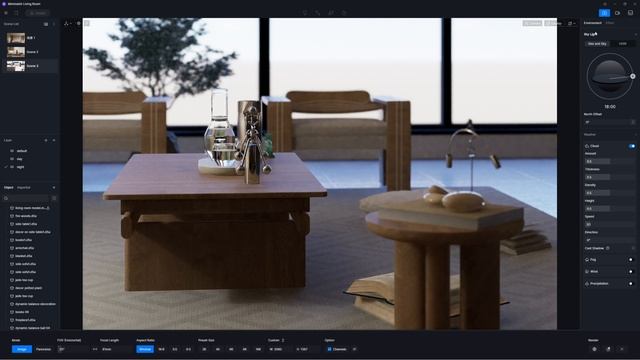Viewport: 640px width, 360px height.
Task: Click icon beside 'fireplace' object row
Action: 12,320
